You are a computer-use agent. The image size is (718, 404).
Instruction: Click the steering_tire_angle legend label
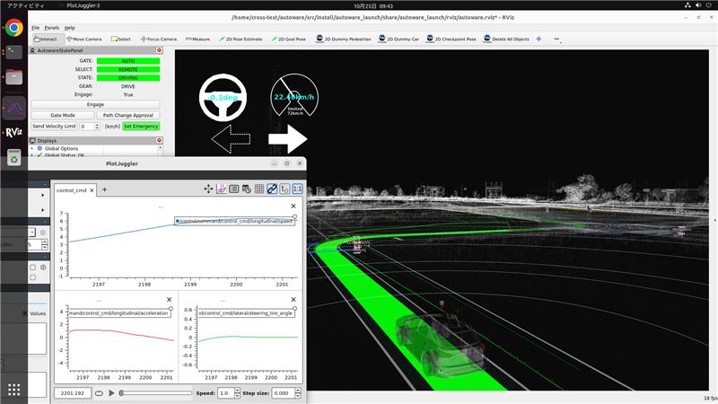[x=246, y=313]
